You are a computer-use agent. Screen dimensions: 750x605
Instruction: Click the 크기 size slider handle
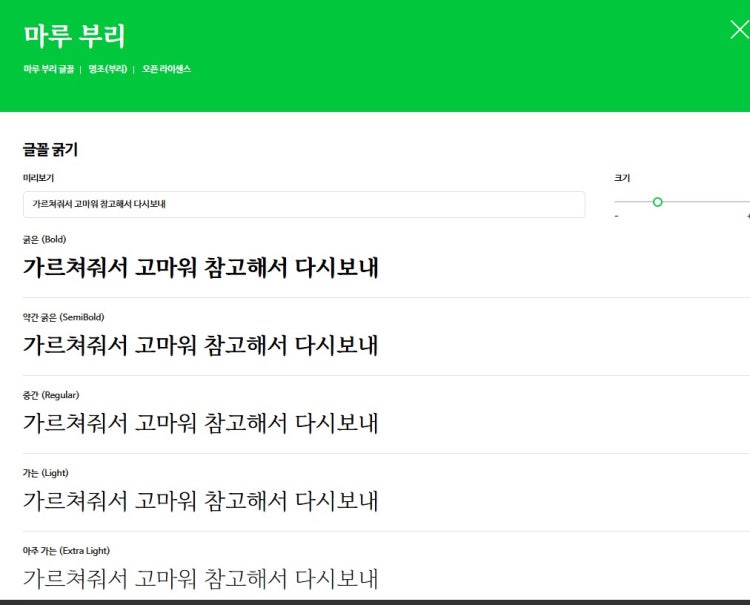click(658, 202)
